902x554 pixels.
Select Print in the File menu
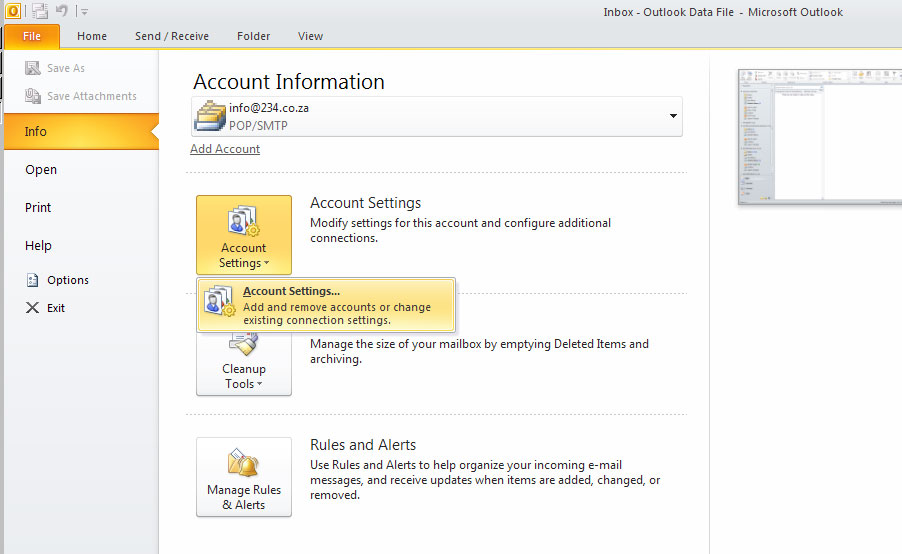tap(38, 208)
